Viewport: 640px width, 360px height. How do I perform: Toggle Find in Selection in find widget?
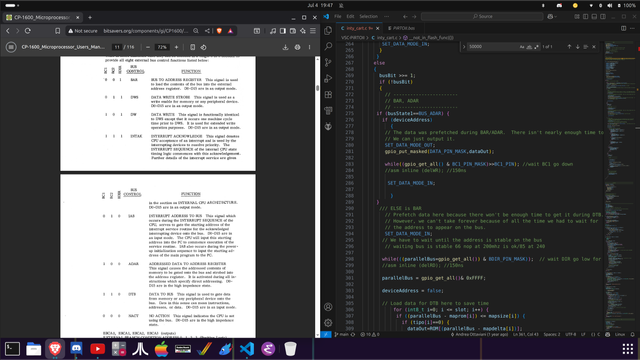click(586, 47)
